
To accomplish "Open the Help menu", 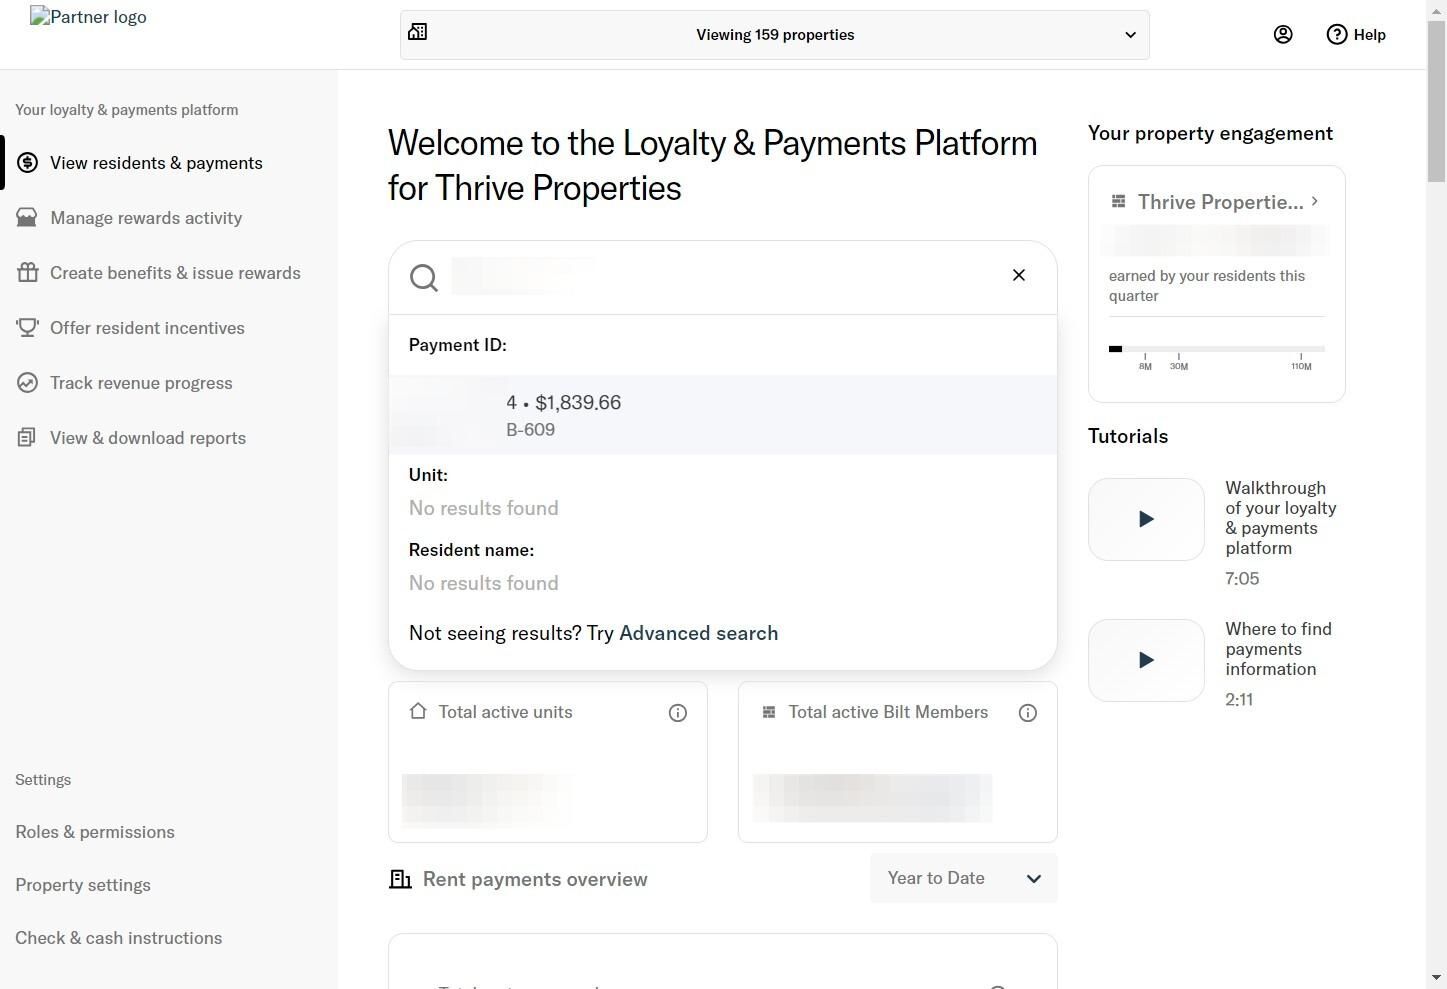I will tap(1356, 35).
